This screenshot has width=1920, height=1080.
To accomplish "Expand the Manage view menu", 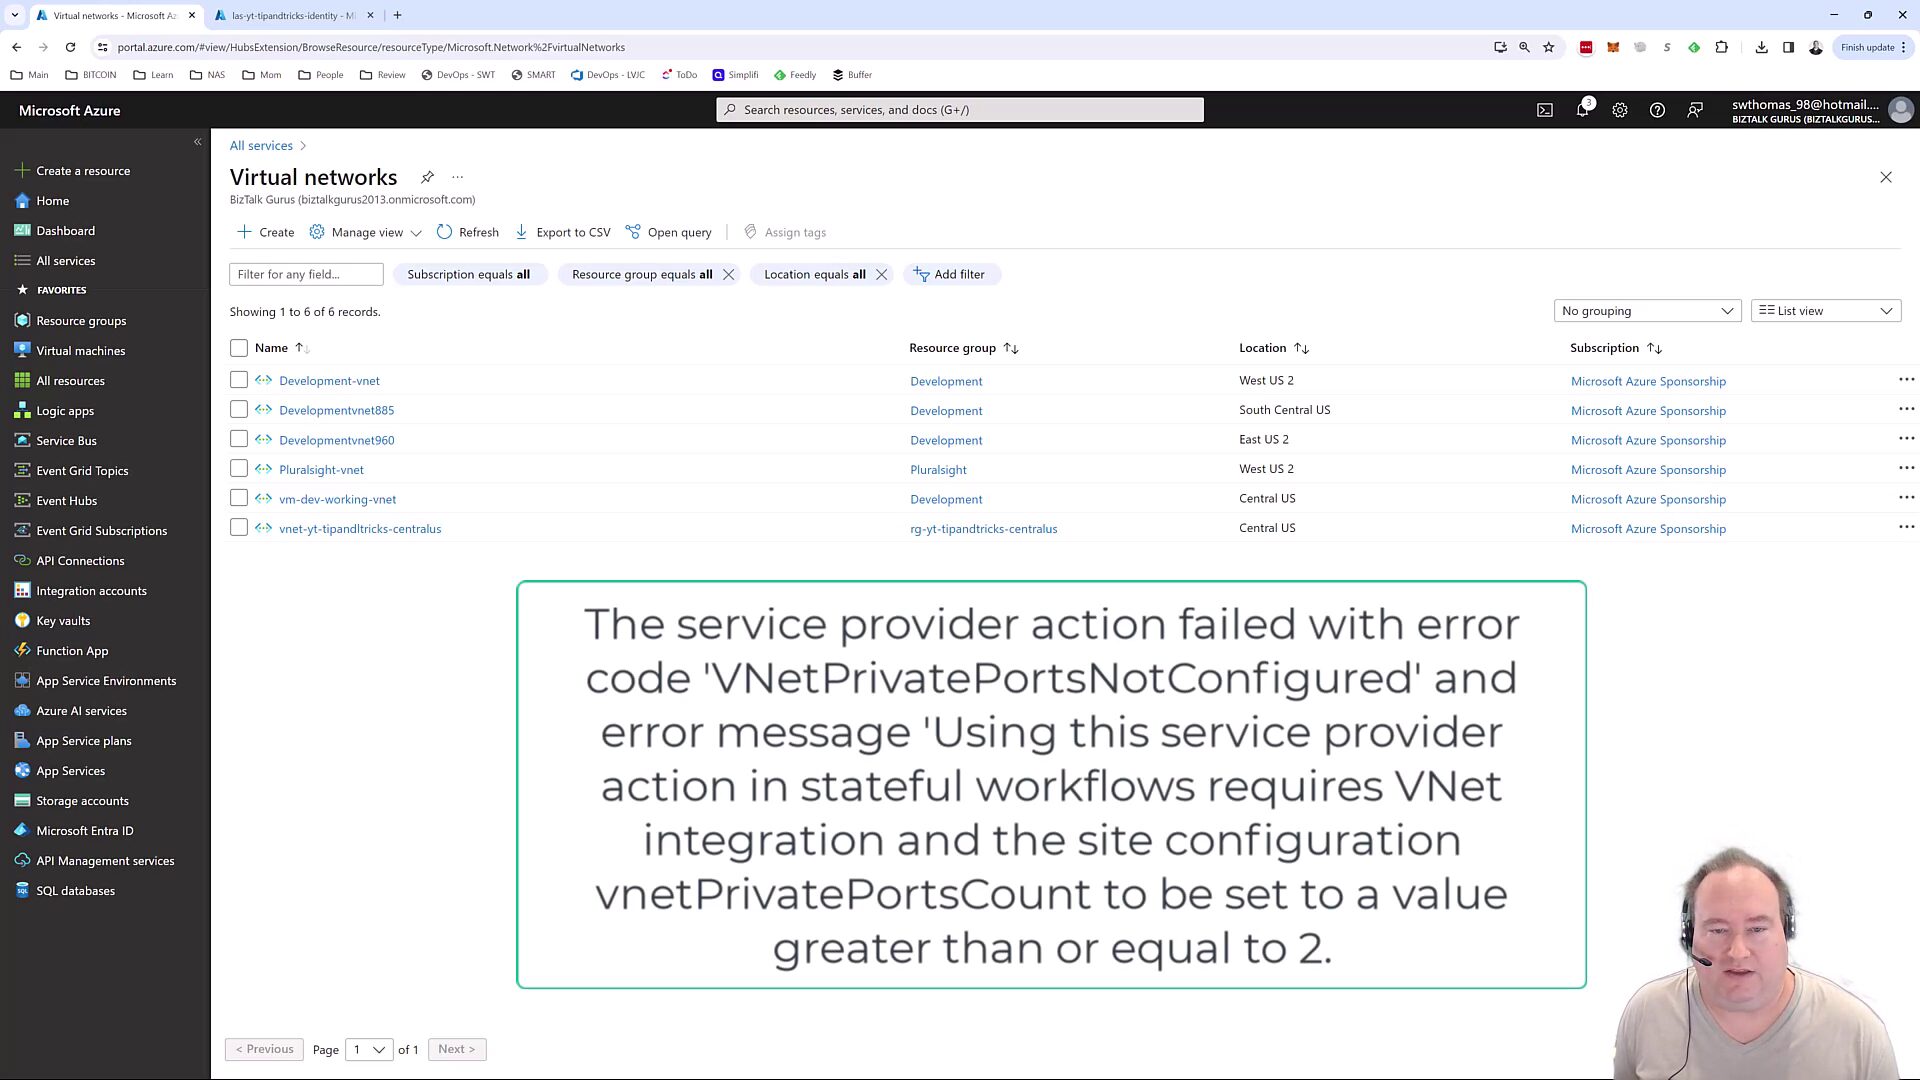I will (366, 232).
